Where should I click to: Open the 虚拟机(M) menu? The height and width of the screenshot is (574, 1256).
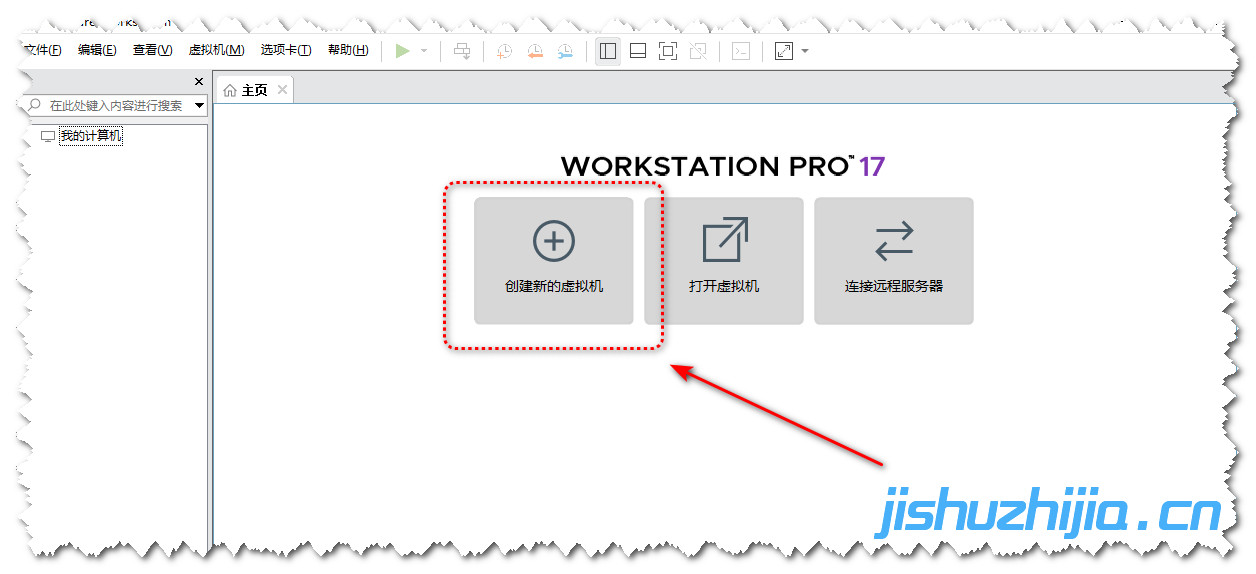pos(216,50)
